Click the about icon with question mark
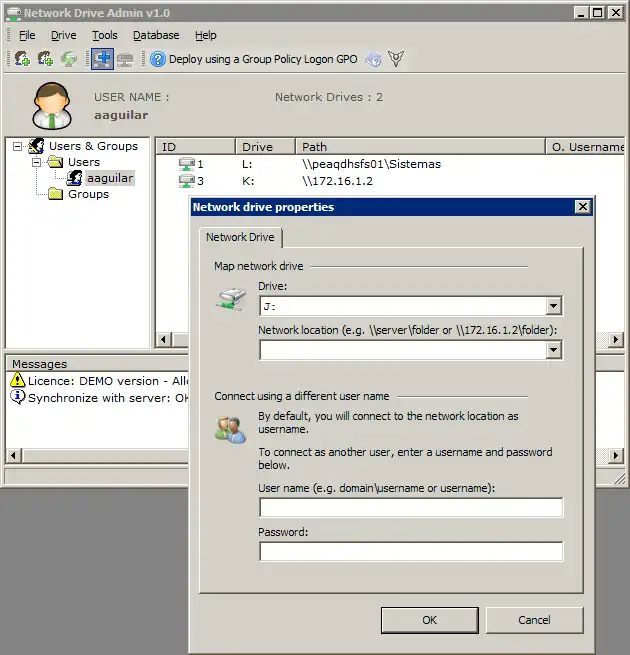This screenshot has height=655, width=630. (373, 59)
